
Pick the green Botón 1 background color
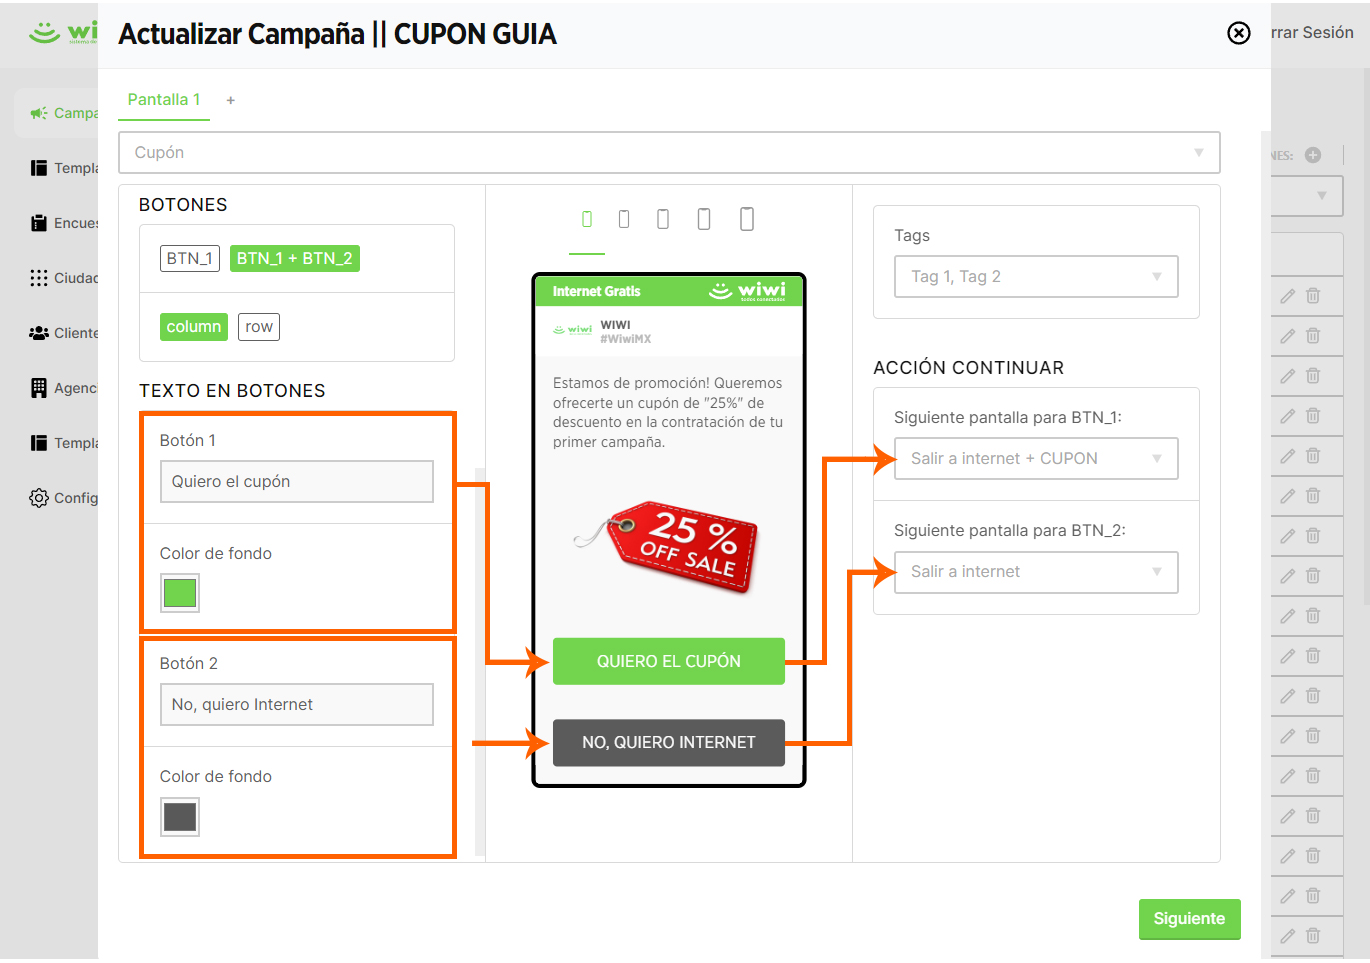pyautogui.click(x=180, y=593)
